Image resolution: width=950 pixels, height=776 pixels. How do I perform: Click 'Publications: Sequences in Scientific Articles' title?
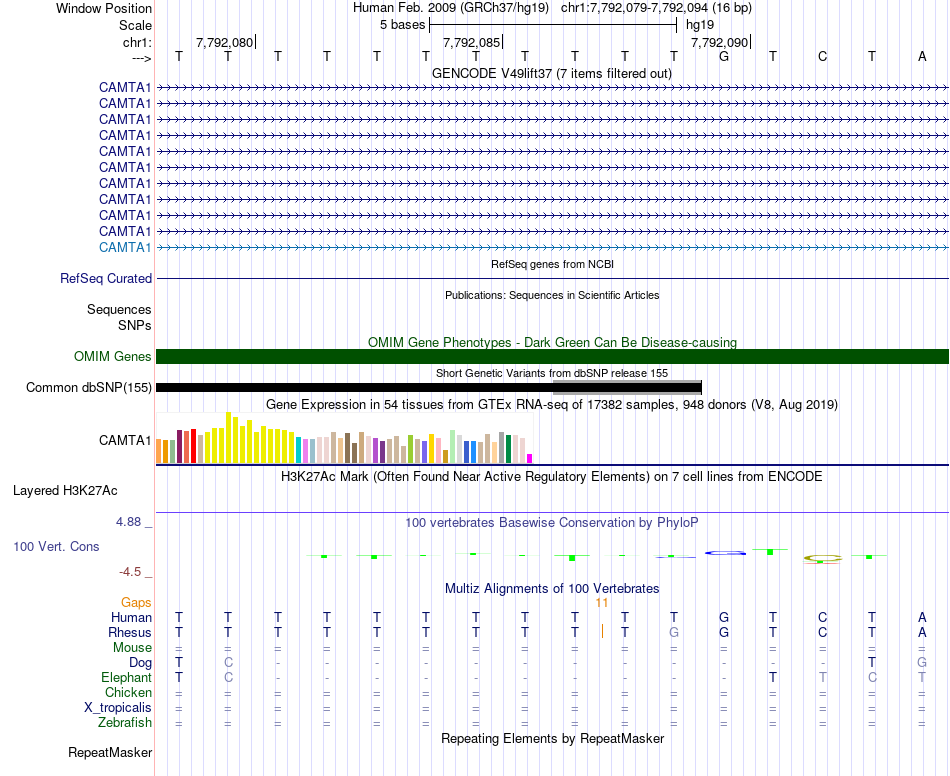tap(552, 295)
